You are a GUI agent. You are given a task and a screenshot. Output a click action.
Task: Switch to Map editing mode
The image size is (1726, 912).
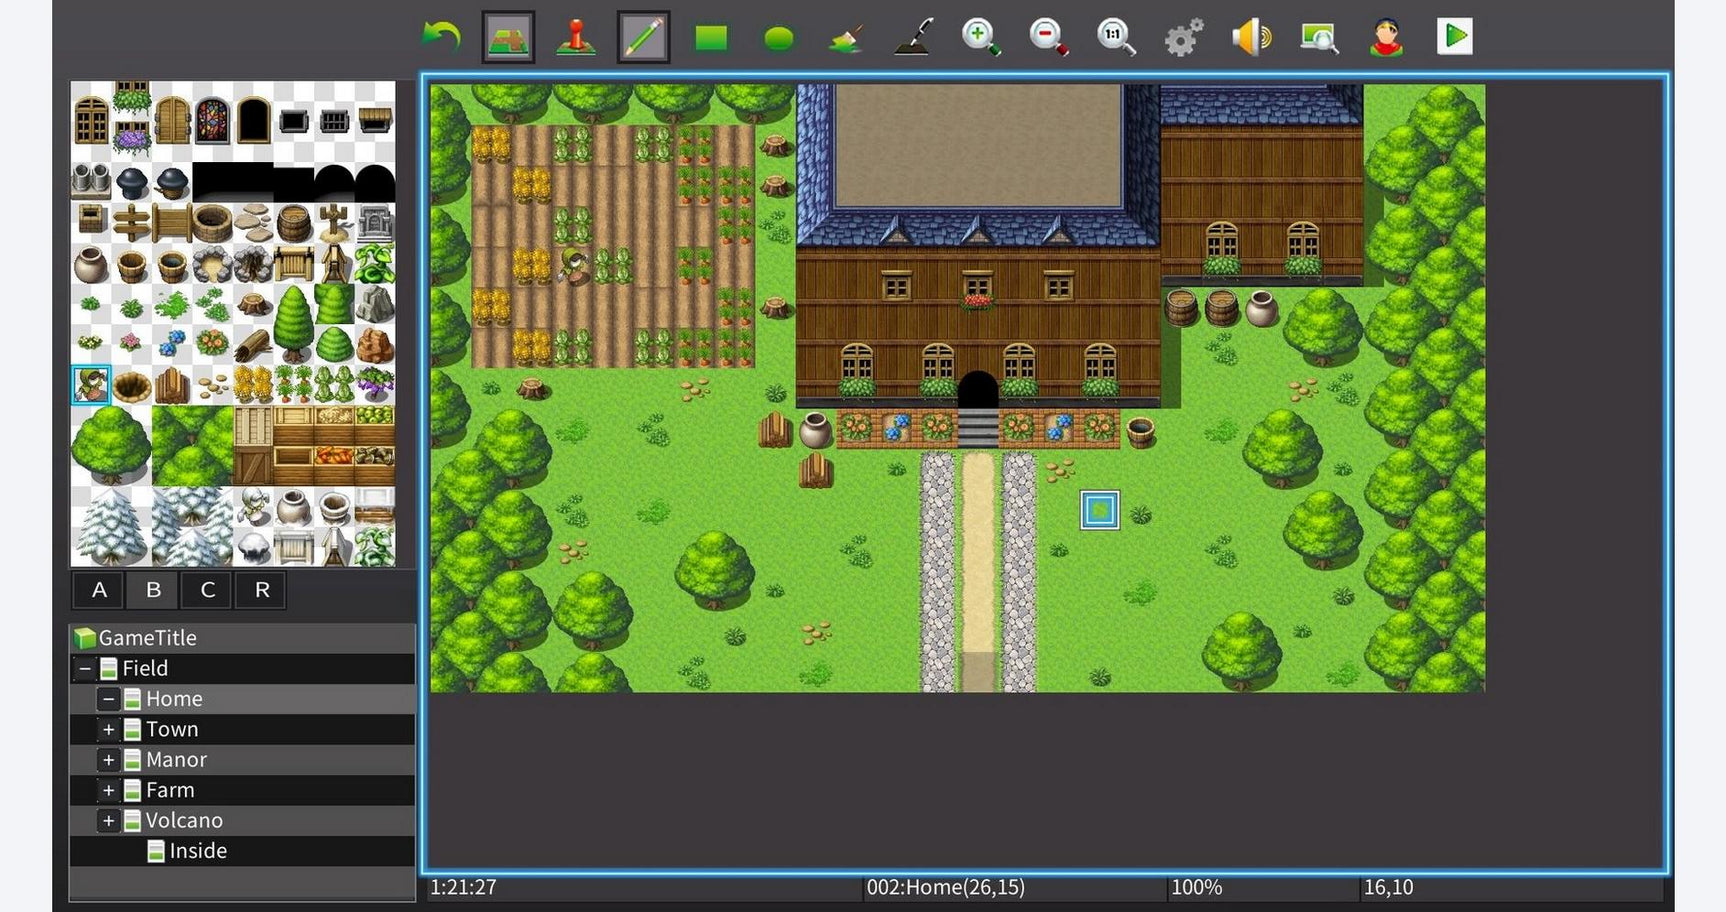[x=507, y=36]
